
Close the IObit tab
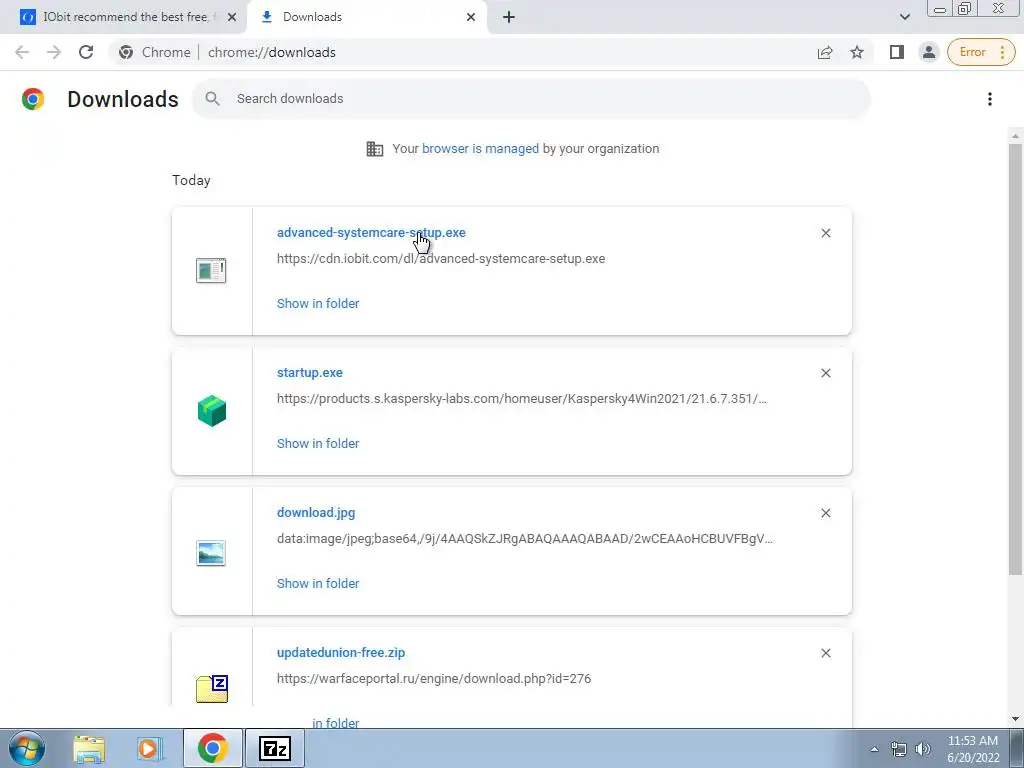coord(232,17)
